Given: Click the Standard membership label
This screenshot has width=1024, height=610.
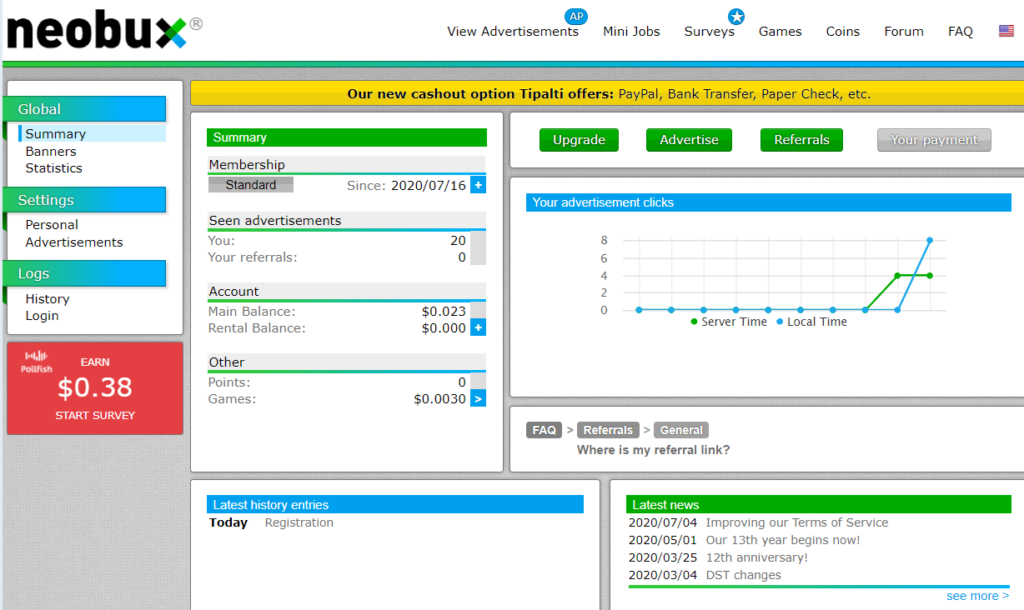Looking at the screenshot, I should click(251, 185).
